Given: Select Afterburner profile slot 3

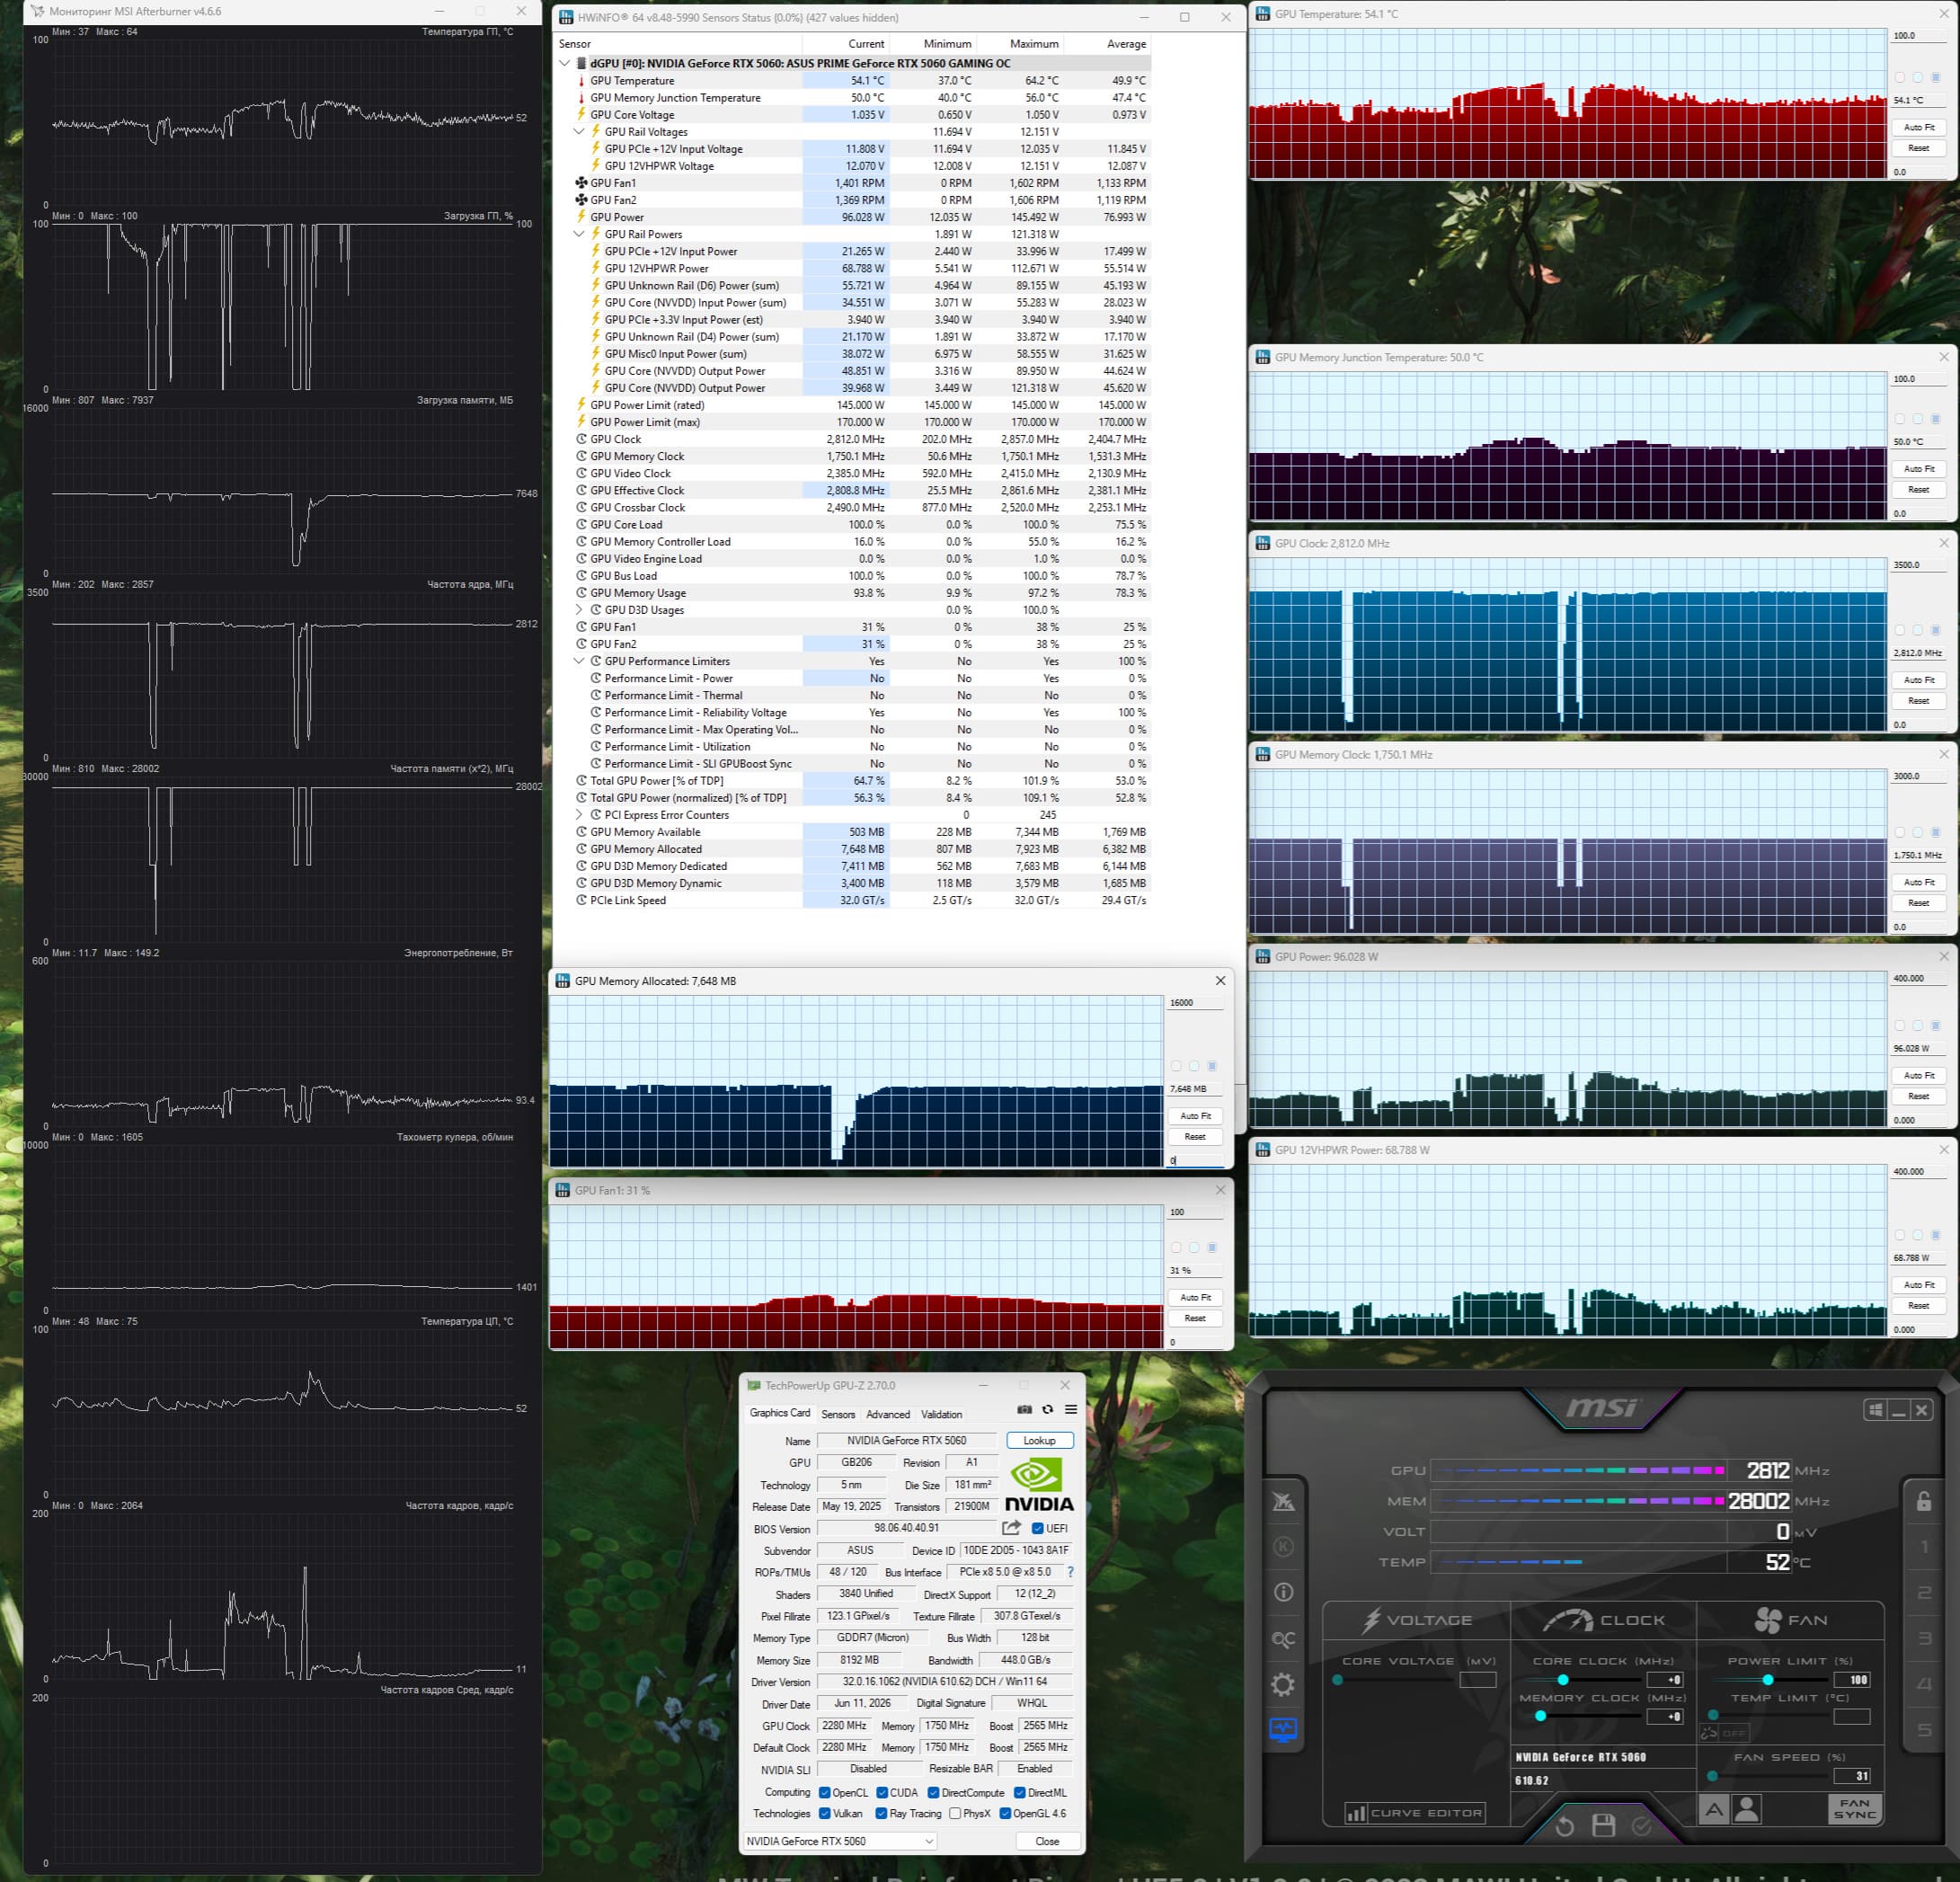Looking at the screenshot, I should click(x=1924, y=1638).
